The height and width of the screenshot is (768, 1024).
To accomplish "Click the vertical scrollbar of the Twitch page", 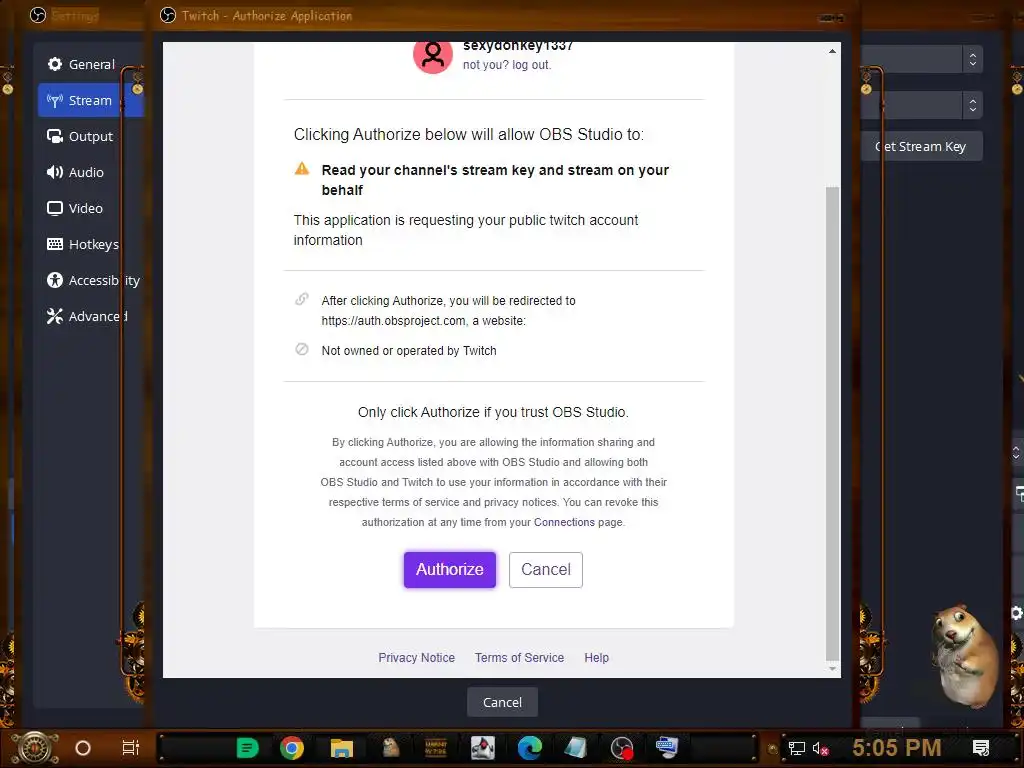I will (832, 423).
